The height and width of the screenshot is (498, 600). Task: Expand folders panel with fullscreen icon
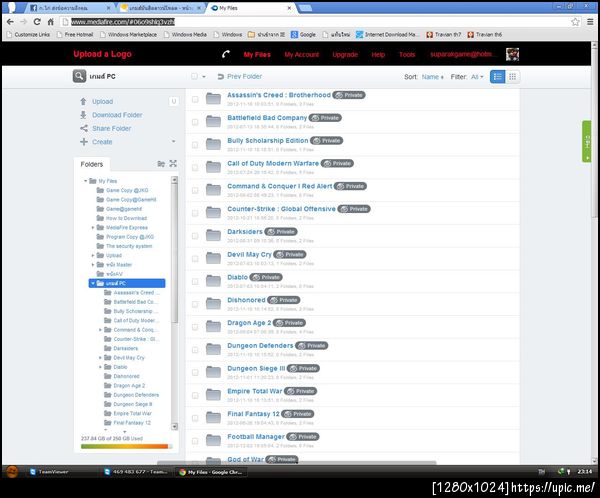tap(173, 163)
